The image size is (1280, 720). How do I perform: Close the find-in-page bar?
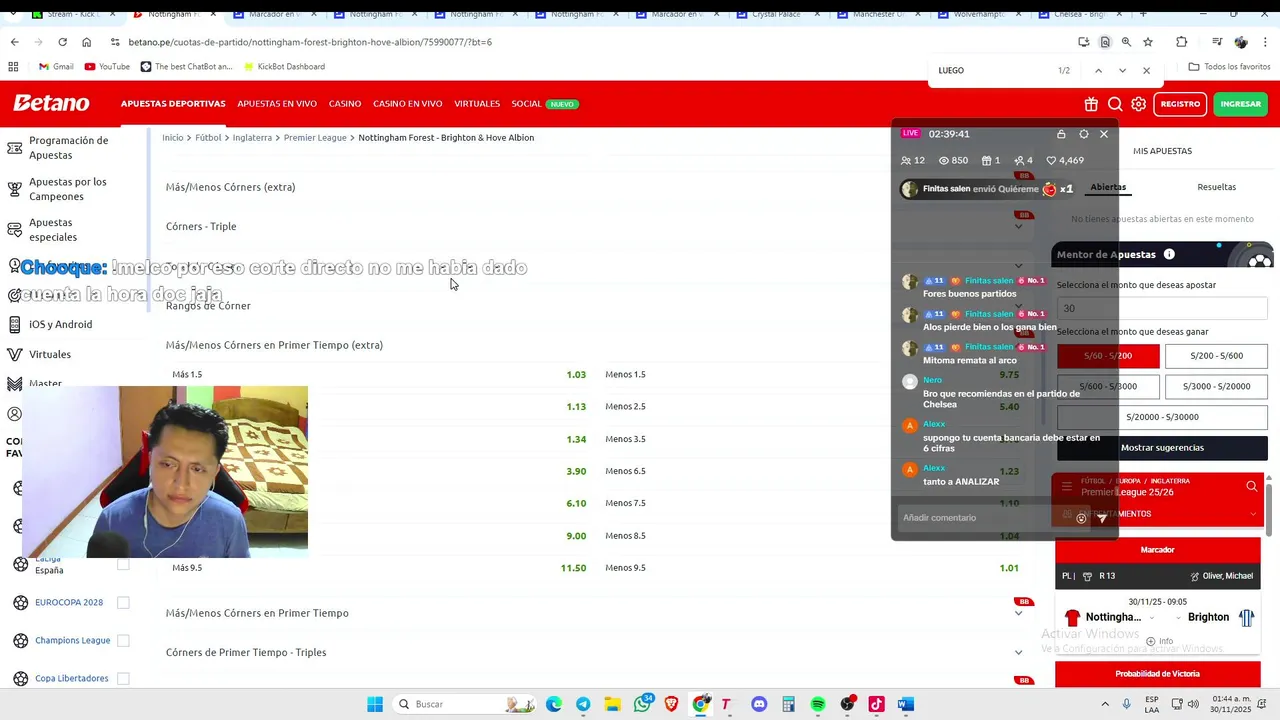(1146, 70)
